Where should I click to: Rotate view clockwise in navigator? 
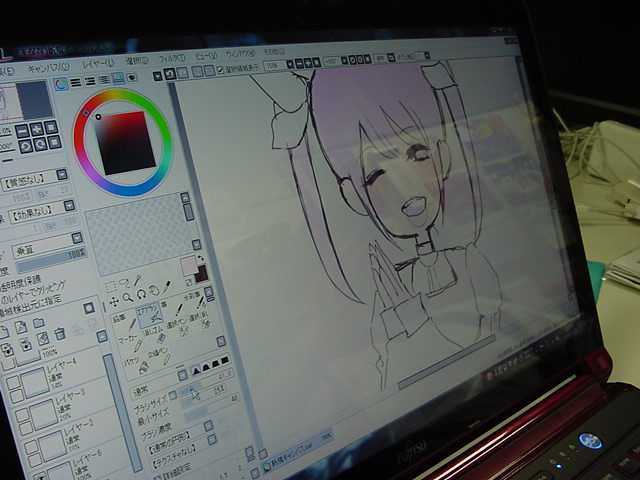click(x=40, y=144)
